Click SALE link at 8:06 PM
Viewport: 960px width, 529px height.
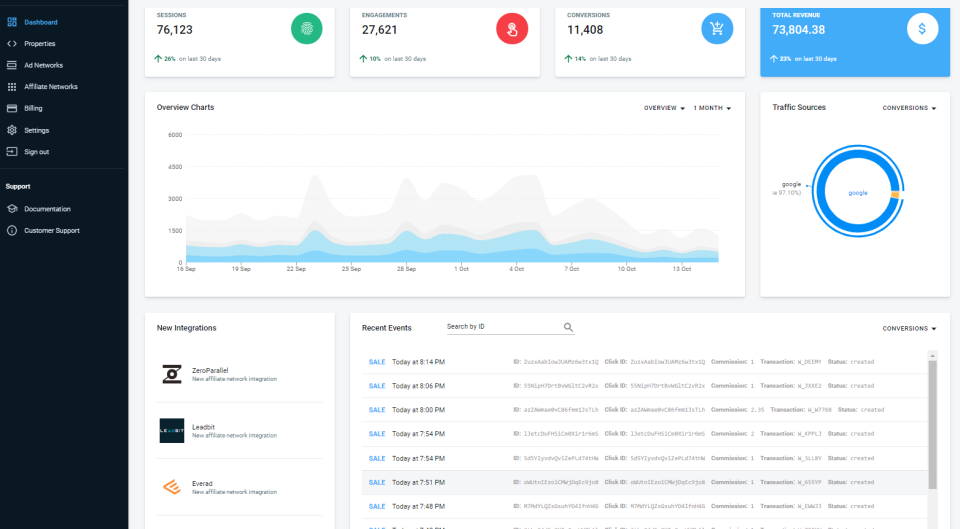click(x=377, y=386)
